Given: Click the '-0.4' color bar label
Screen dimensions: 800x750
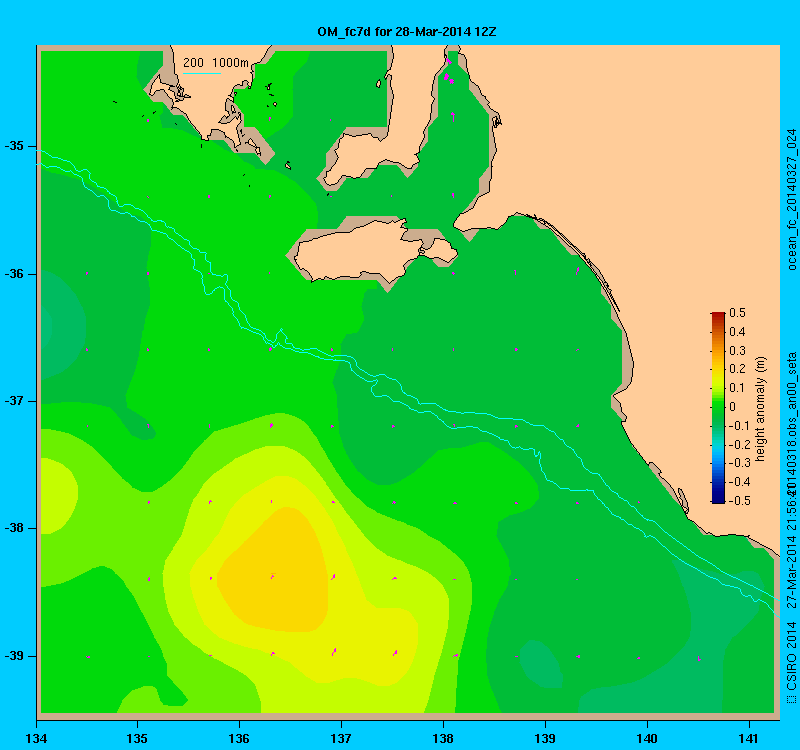Looking at the screenshot, I should [x=739, y=482].
